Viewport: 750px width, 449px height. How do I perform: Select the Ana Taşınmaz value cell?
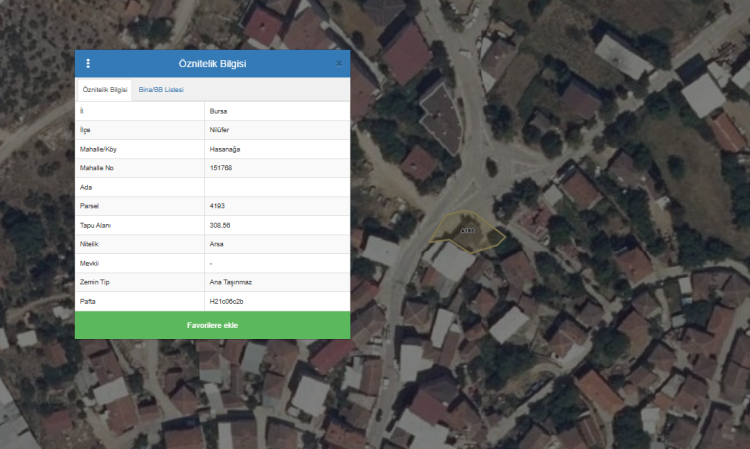click(x=229, y=281)
